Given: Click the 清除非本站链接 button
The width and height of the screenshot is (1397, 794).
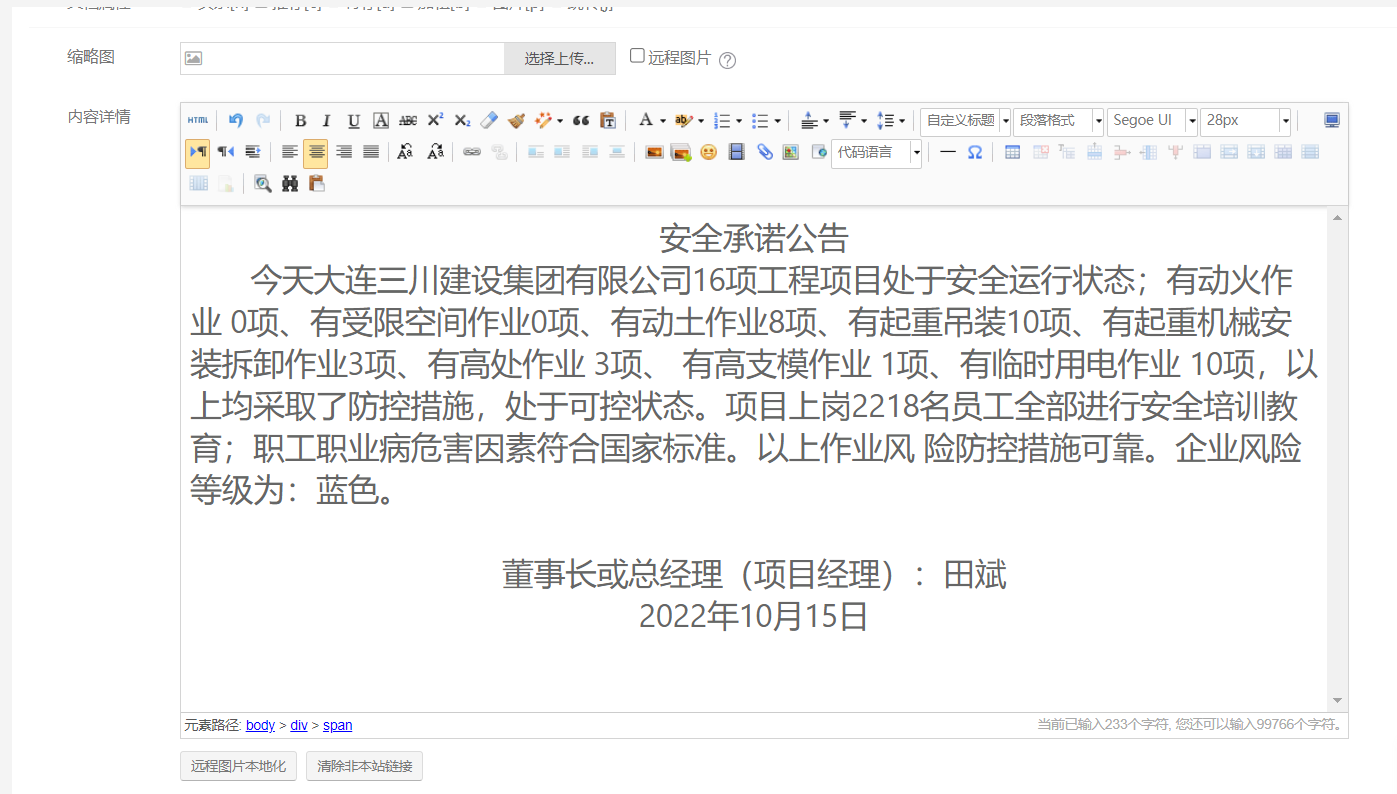Looking at the screenshot, I should point(364,767).
